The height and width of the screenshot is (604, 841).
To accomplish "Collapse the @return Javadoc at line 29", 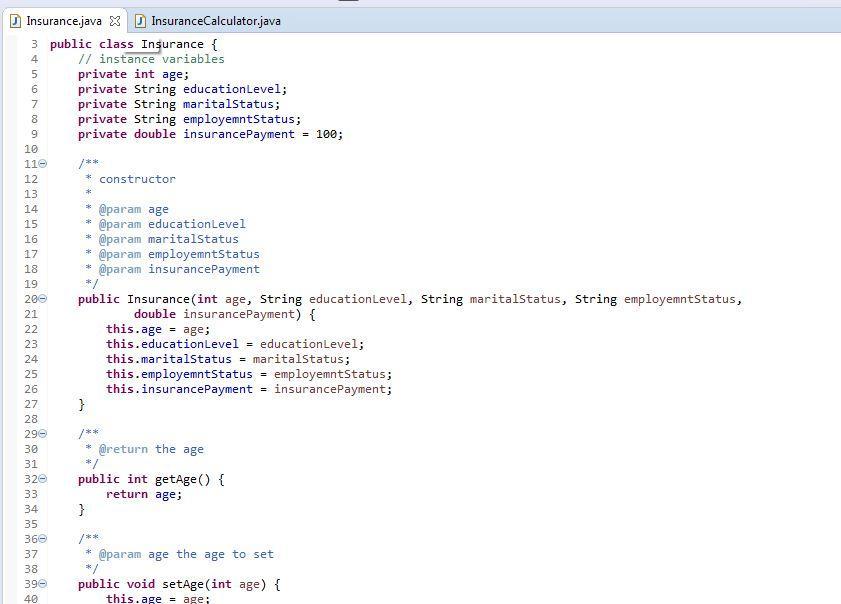I will pyautogui.click(x=40, y=434).
